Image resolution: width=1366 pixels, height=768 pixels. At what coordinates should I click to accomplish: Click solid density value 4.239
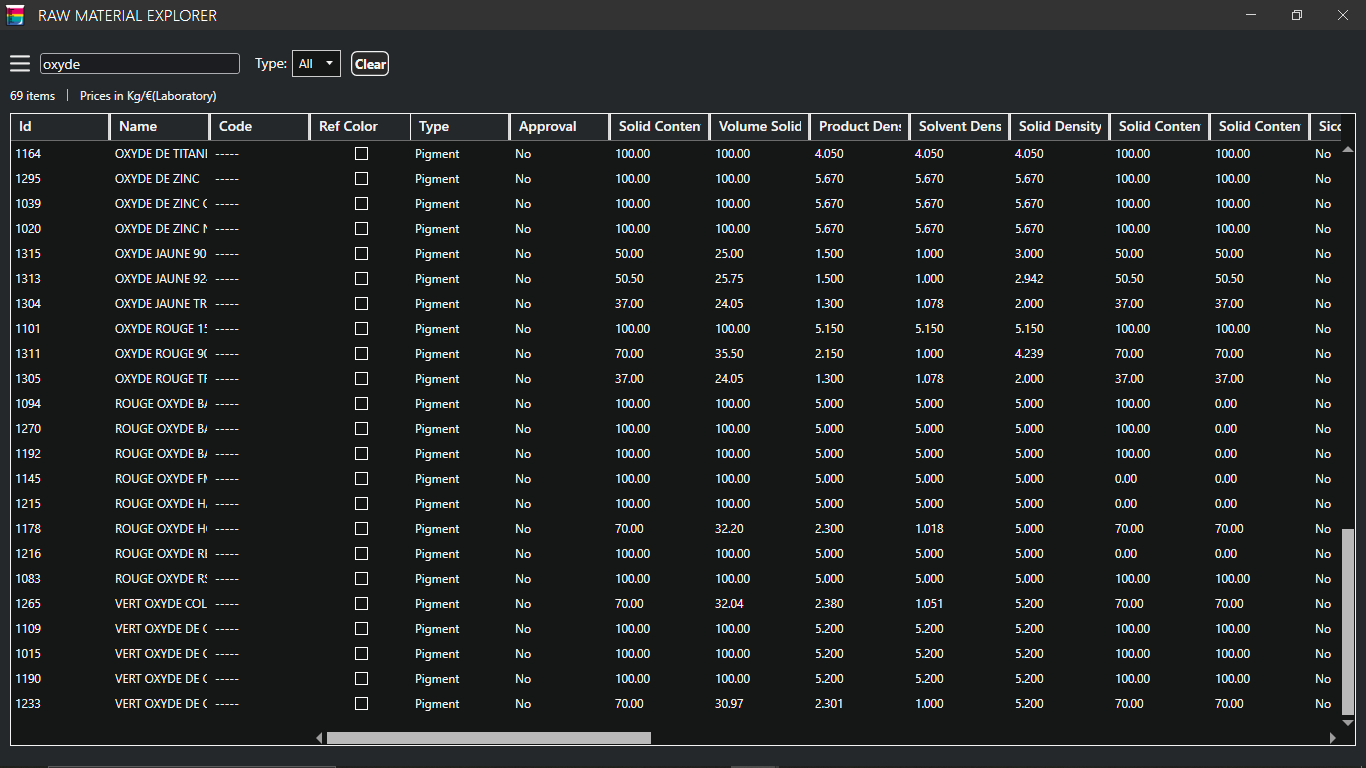click(x=1029, y=354)
